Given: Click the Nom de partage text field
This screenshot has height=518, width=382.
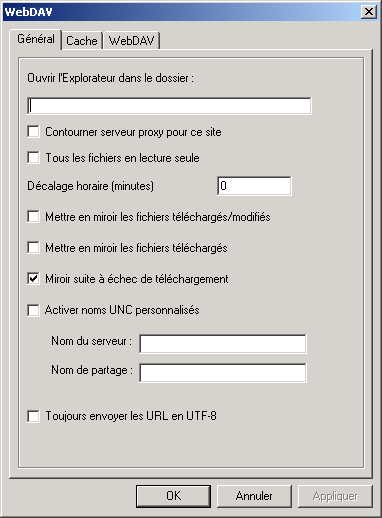Looking at the screenshot, I should click(x=223, y=373).
